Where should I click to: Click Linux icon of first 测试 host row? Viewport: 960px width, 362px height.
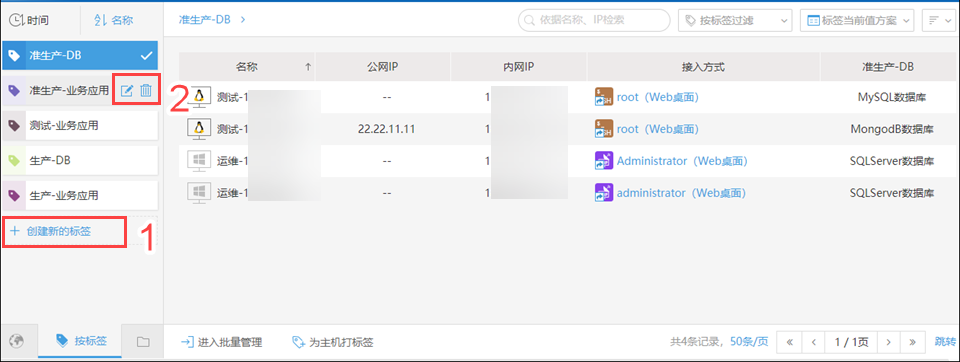point(198,97)
